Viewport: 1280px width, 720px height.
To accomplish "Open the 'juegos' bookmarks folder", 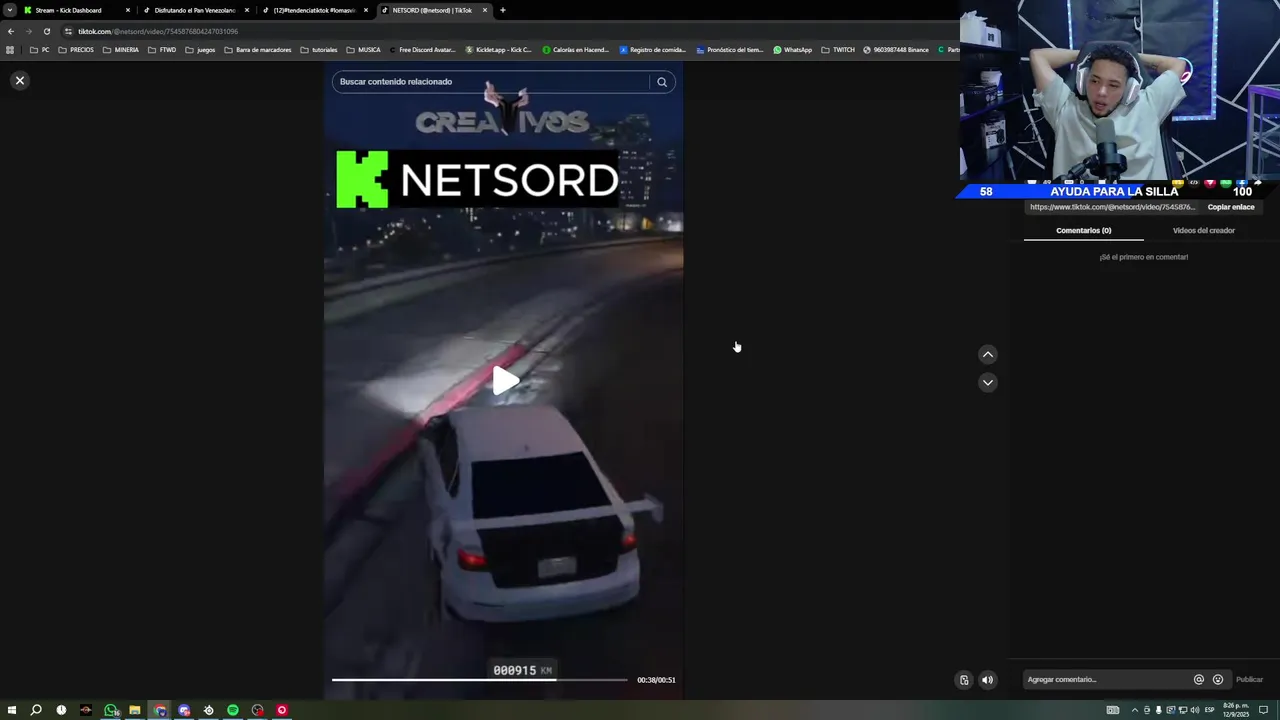I will pos(200,50).
